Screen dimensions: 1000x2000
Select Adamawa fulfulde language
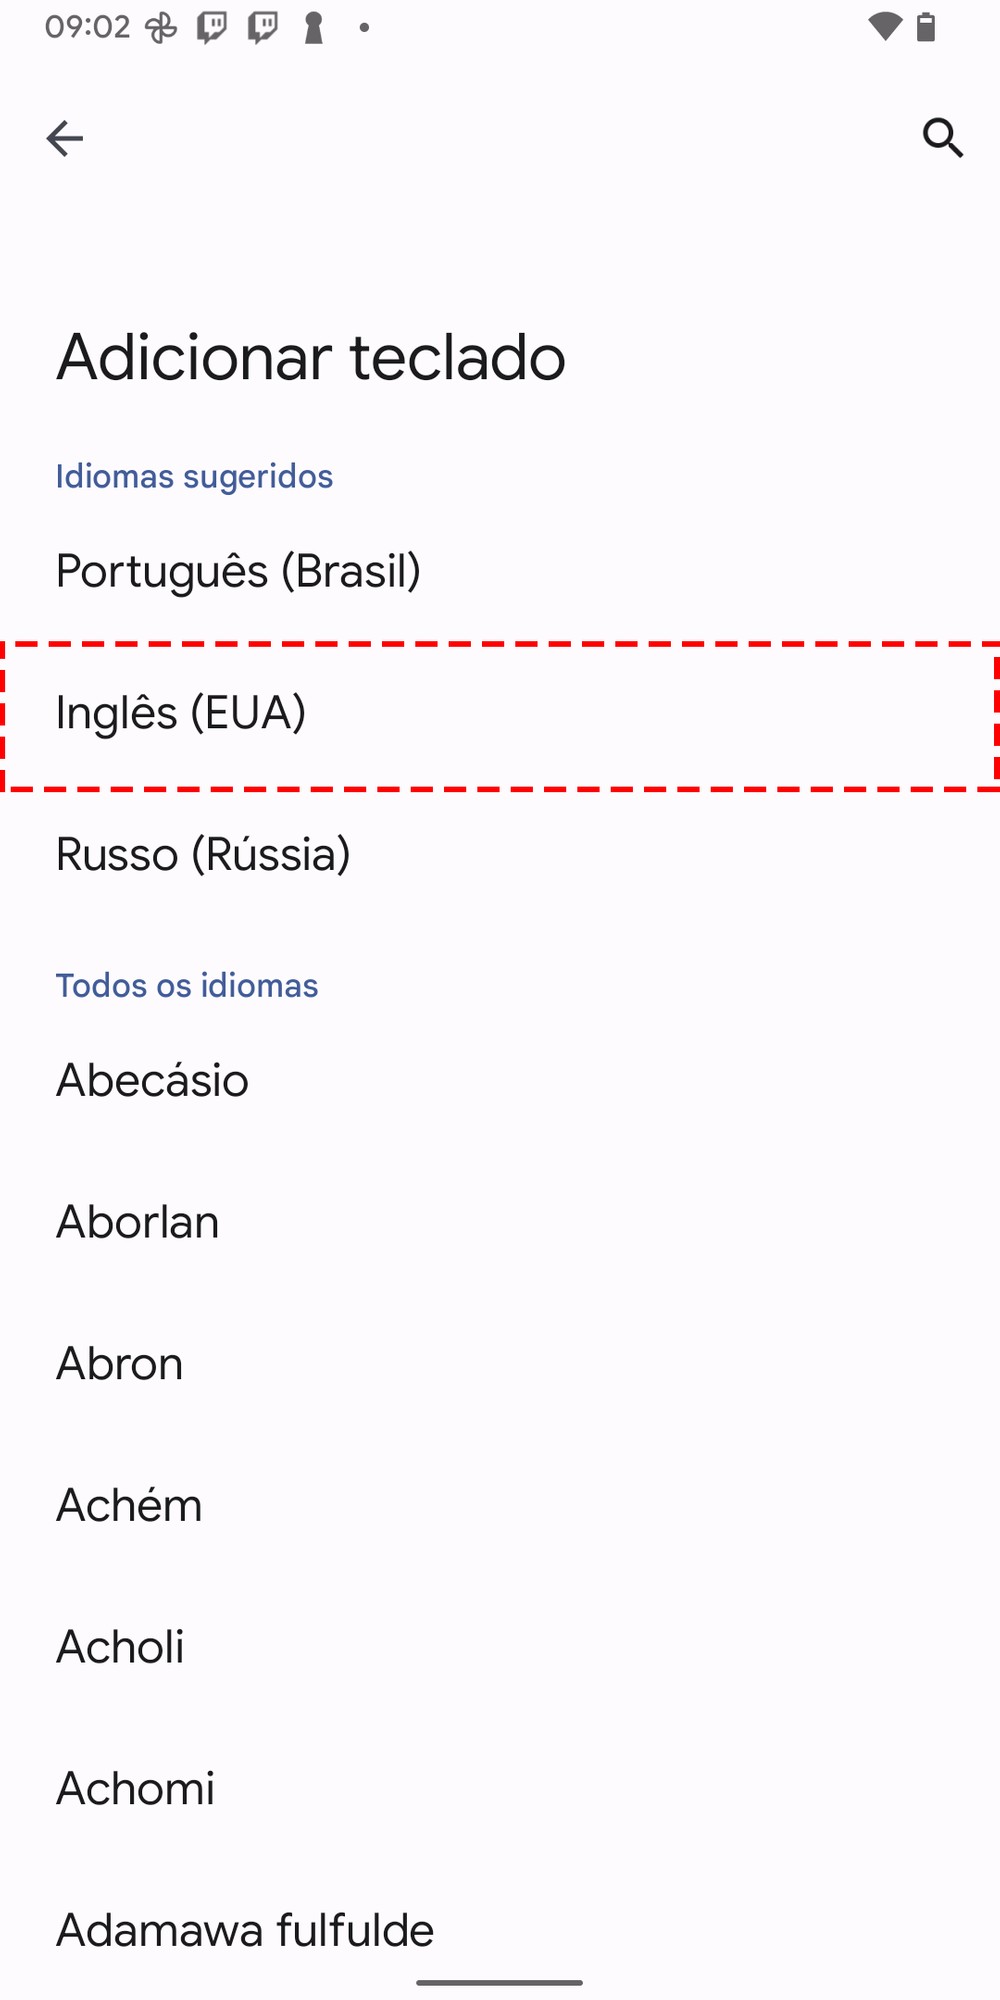245,1930
